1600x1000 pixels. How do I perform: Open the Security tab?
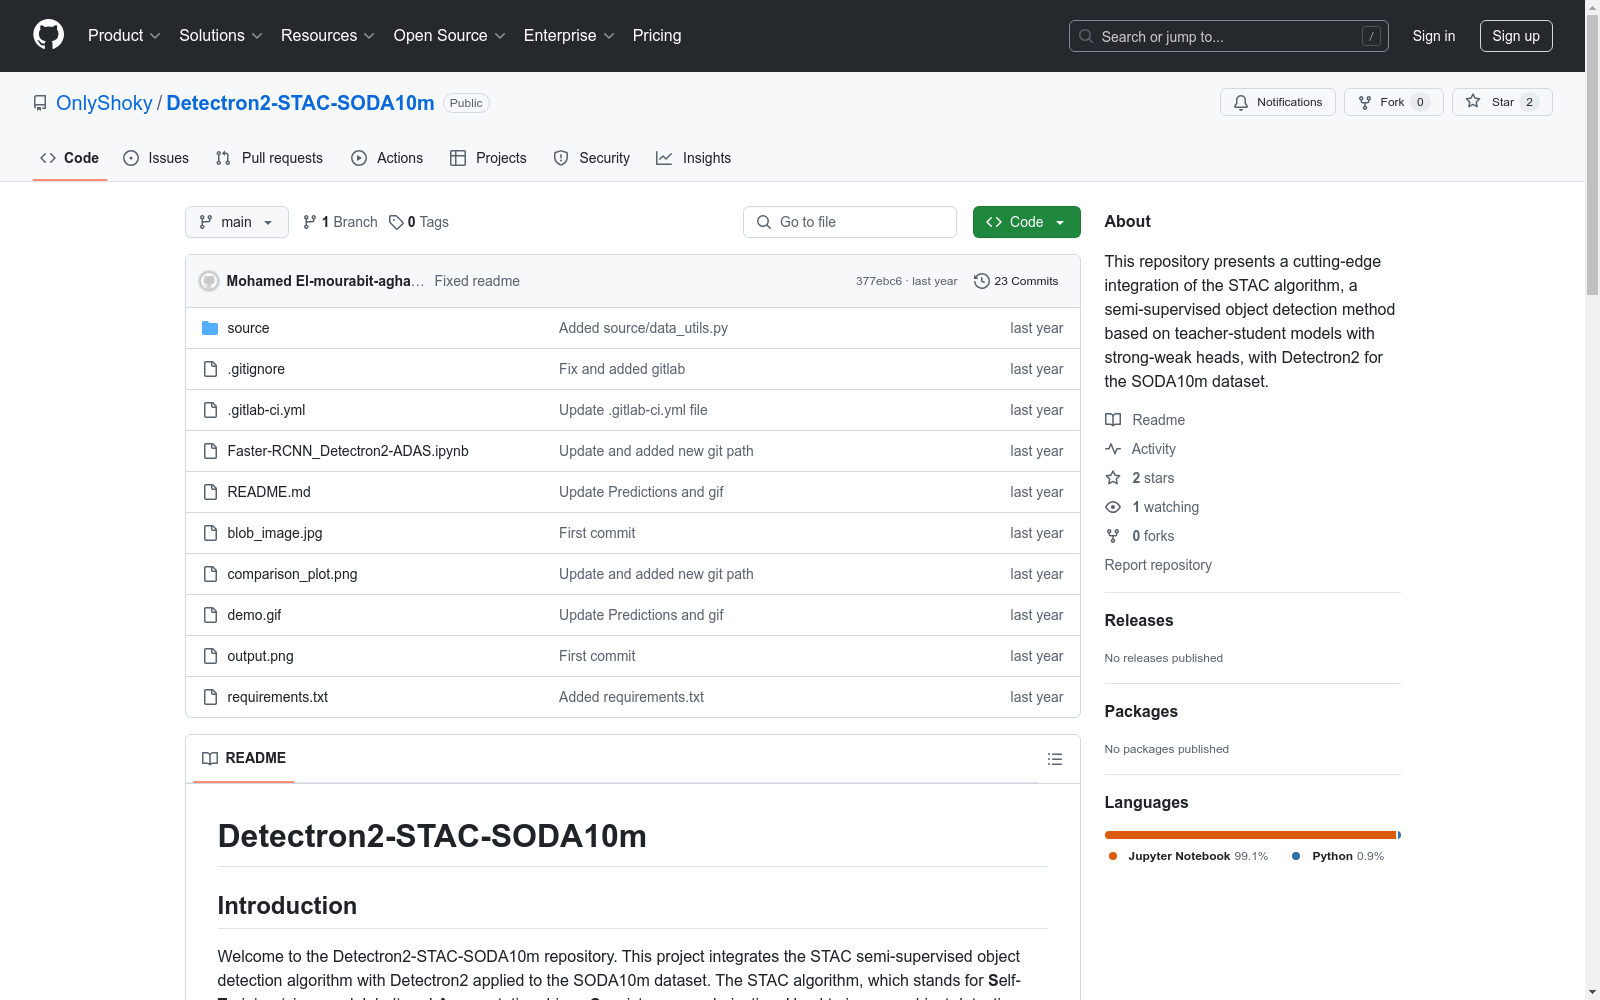(592, 158)
